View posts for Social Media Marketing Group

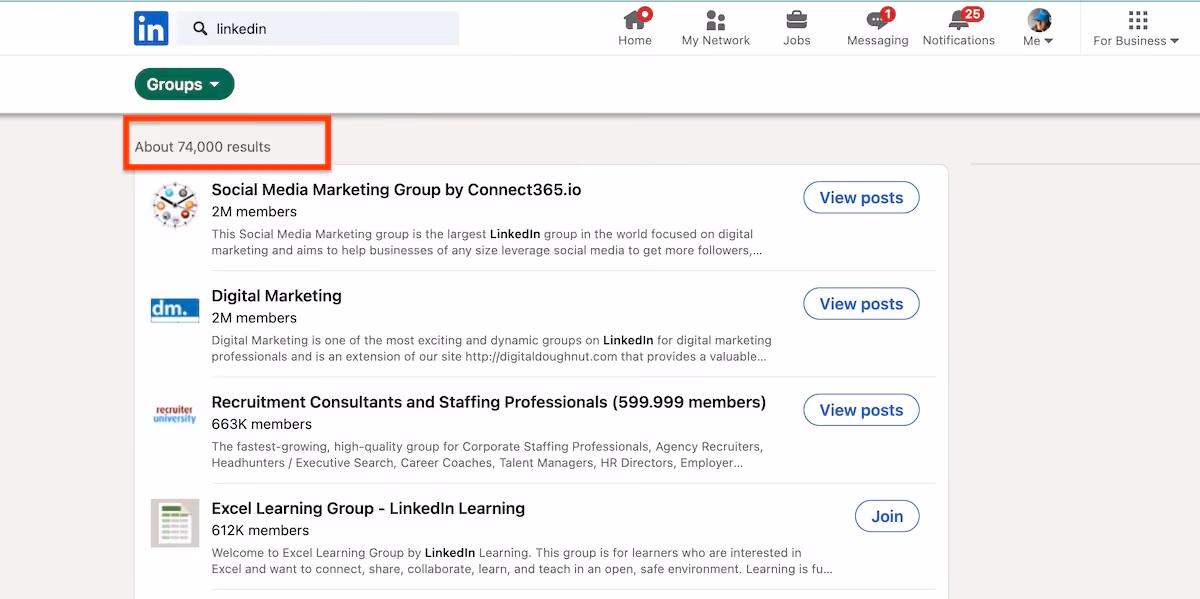click(861, 198)
